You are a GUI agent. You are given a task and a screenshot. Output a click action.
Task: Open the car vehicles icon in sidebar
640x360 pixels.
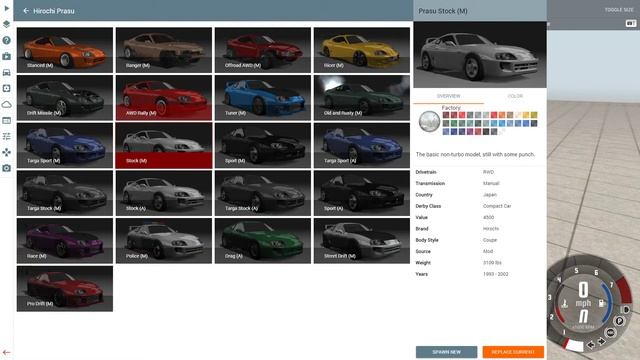[x=7, y=72]
